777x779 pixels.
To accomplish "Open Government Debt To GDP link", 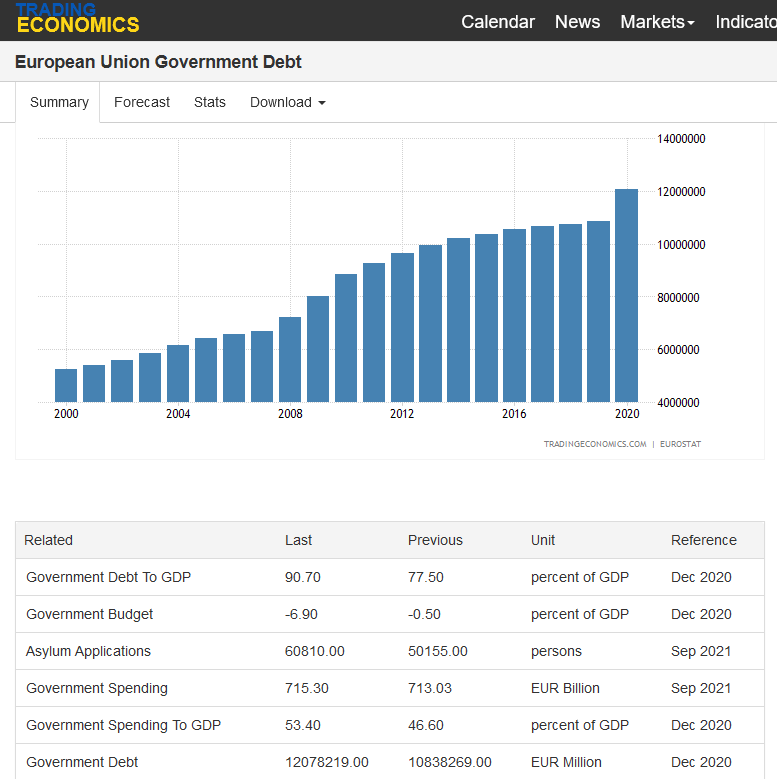I will tap(108, 577).
